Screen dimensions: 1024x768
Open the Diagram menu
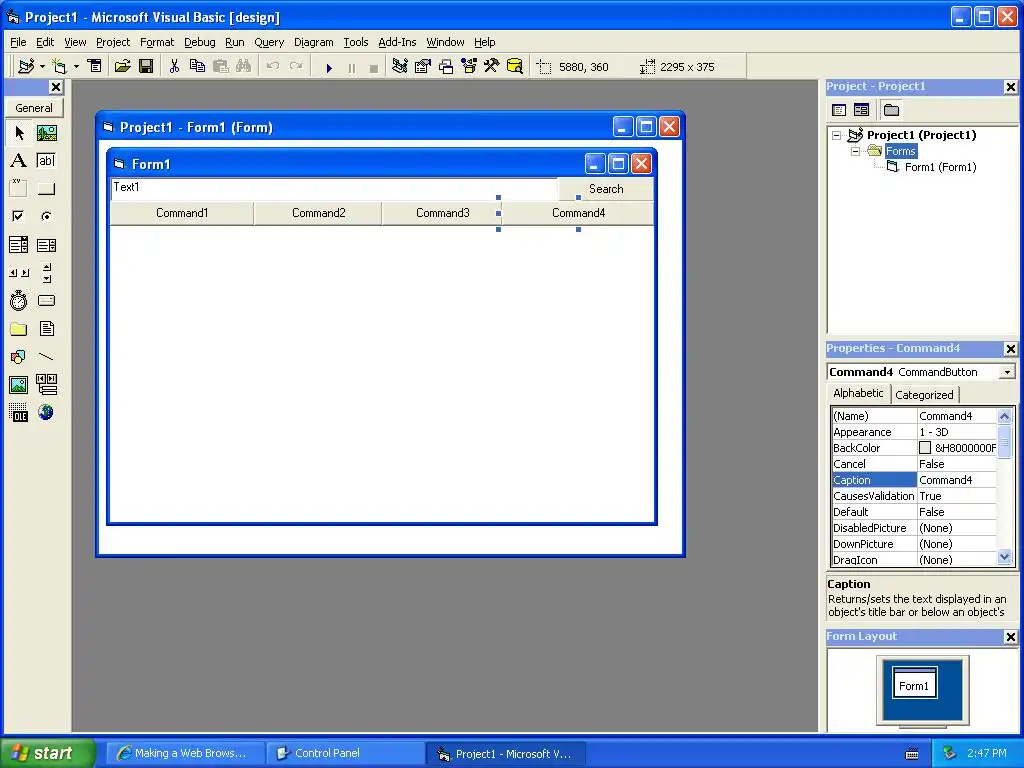[313, 42]
